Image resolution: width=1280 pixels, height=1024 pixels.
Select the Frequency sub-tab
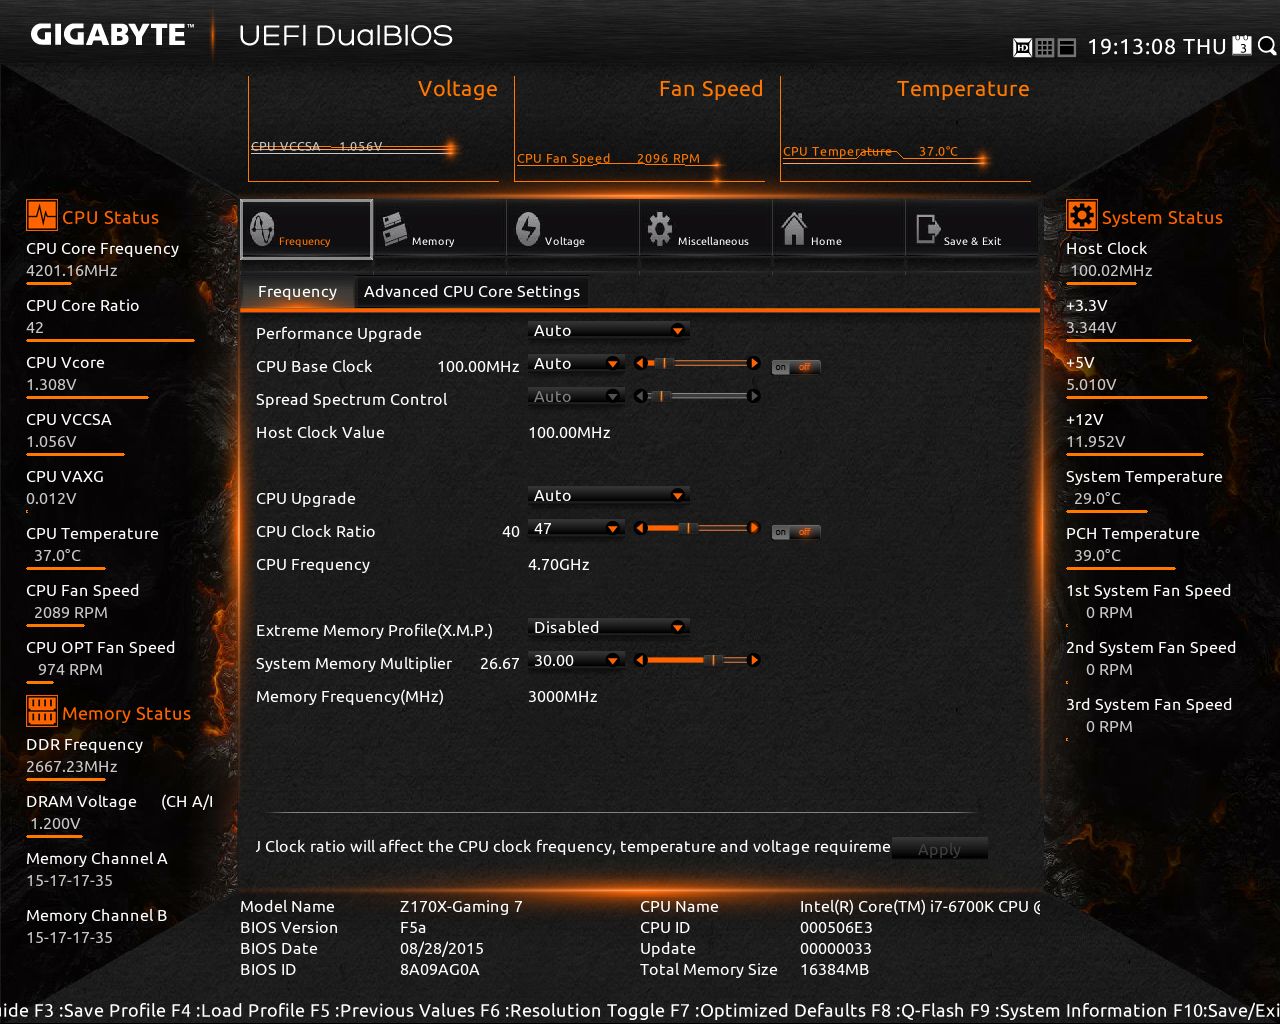tap(297, 291)
